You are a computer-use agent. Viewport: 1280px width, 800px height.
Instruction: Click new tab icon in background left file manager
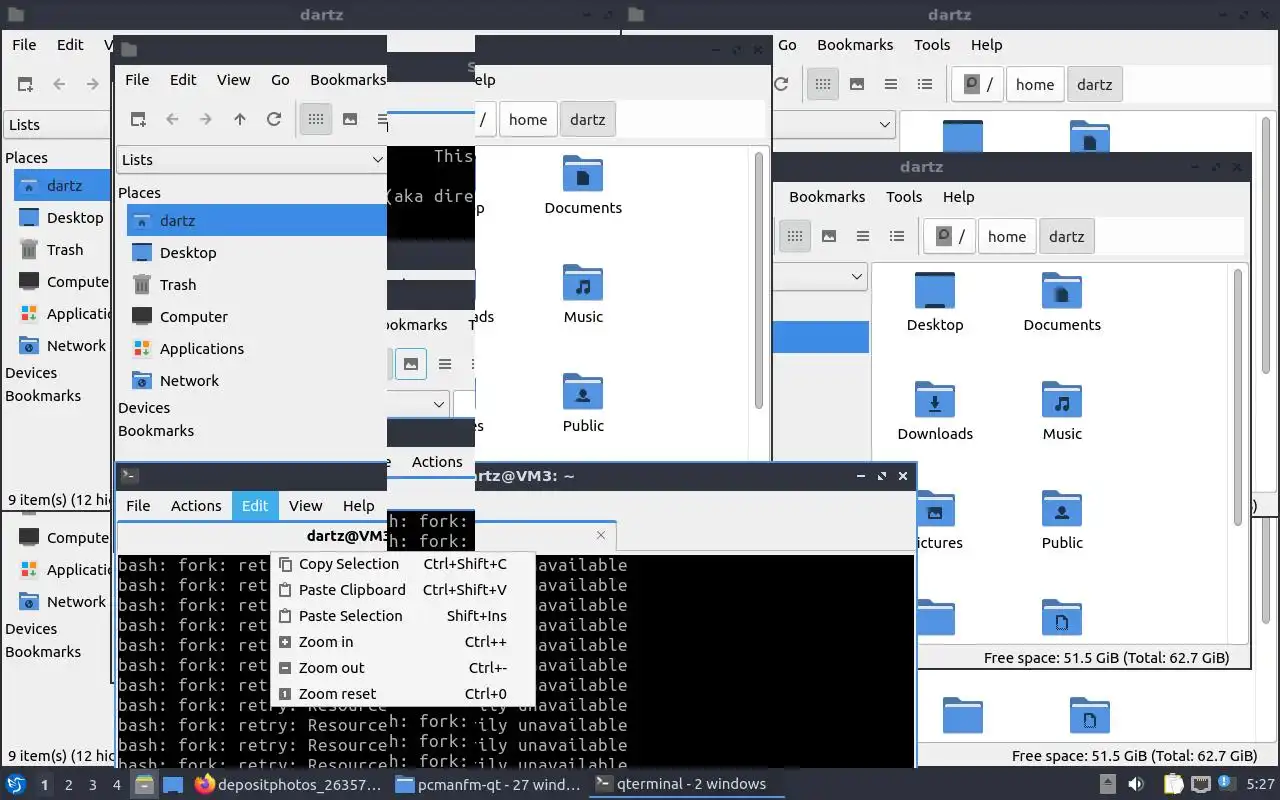point(25,84)
